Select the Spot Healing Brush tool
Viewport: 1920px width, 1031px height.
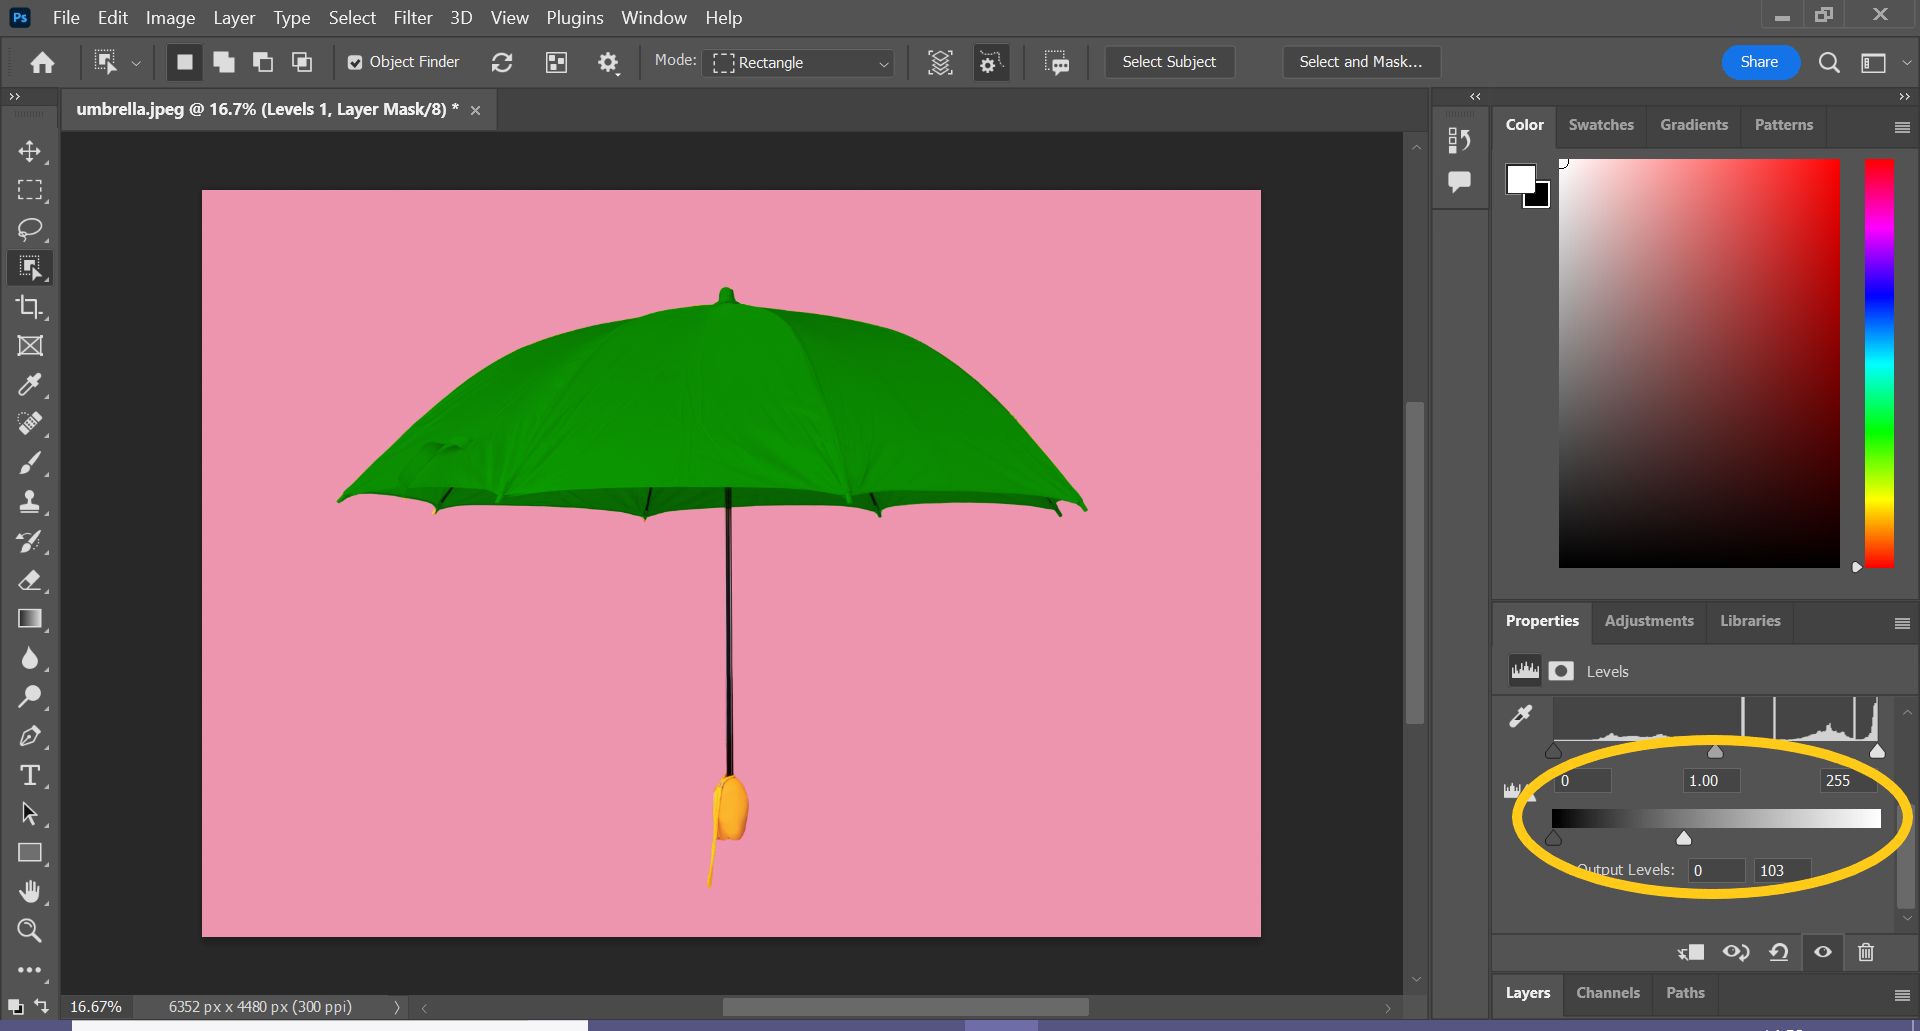30,424
